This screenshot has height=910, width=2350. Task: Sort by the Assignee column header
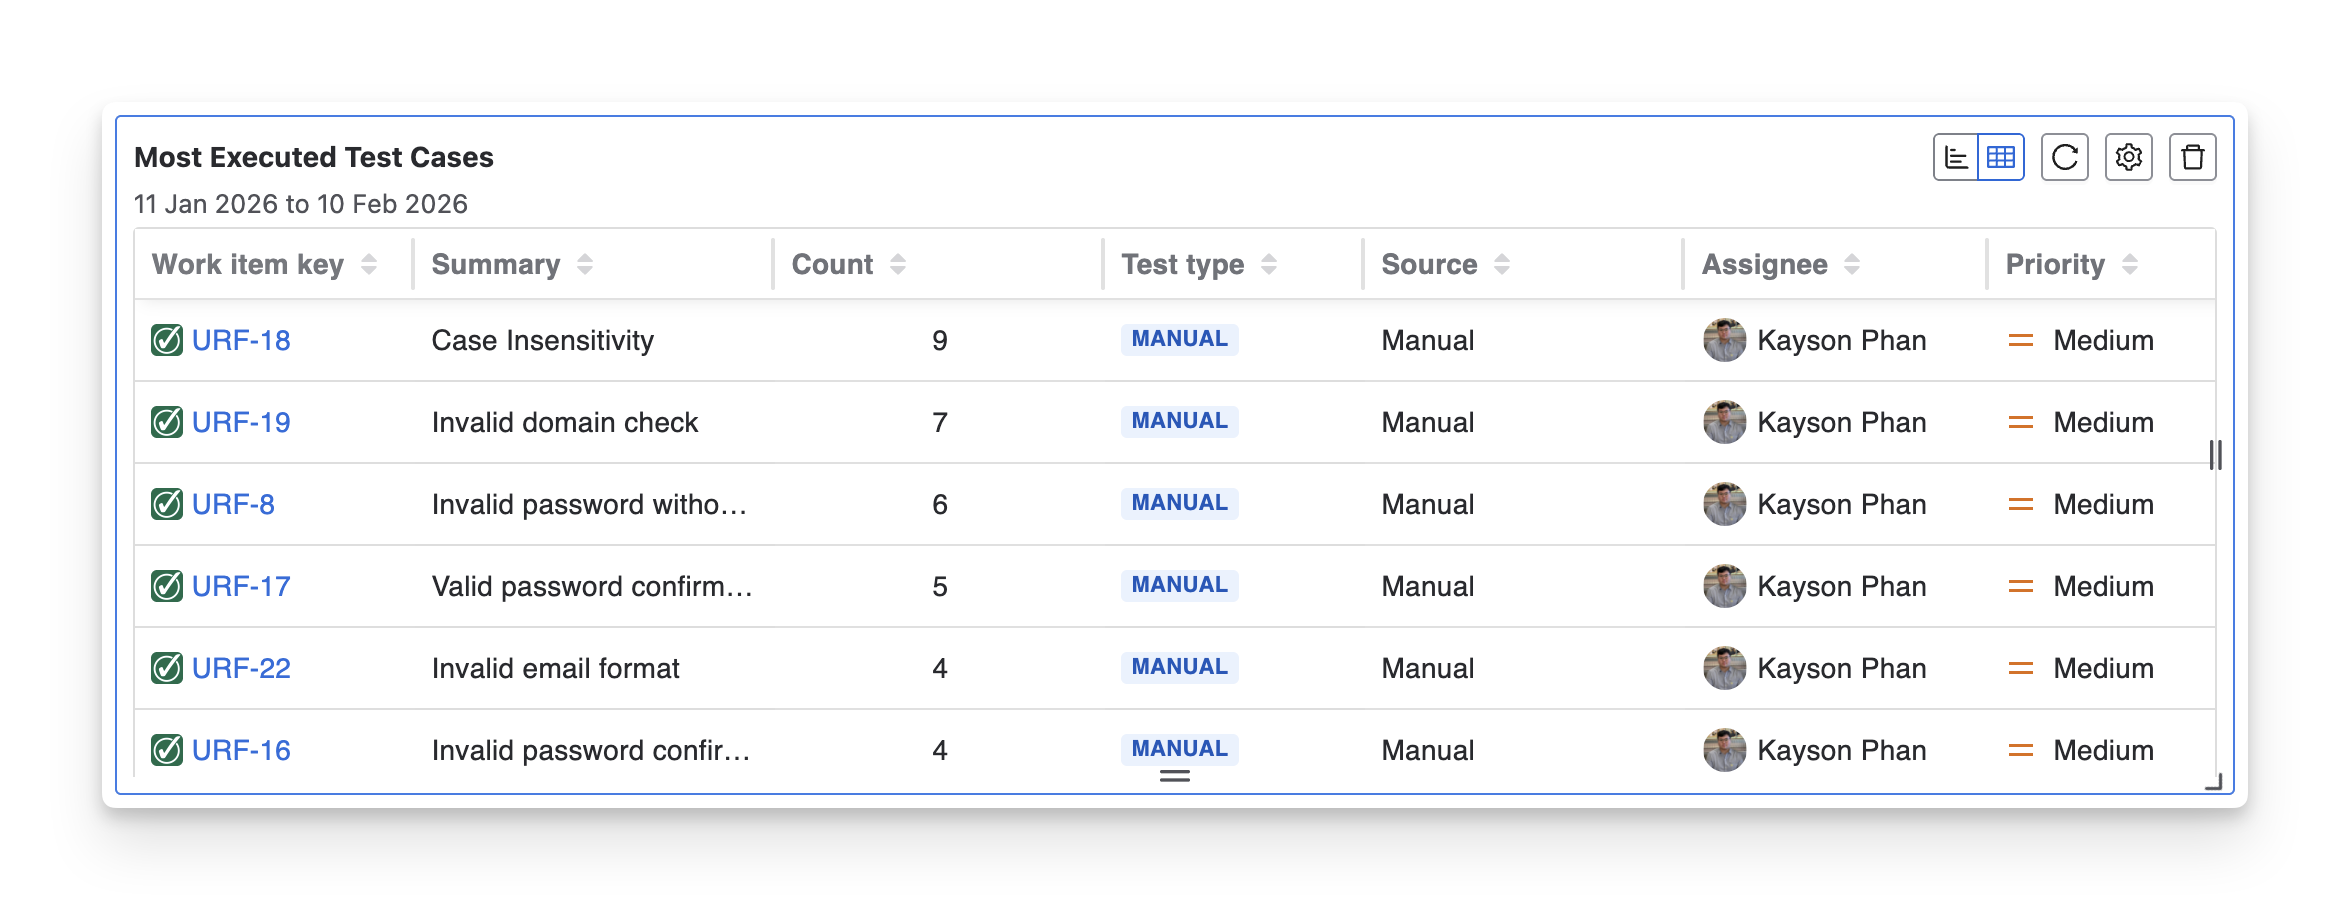1851,264
